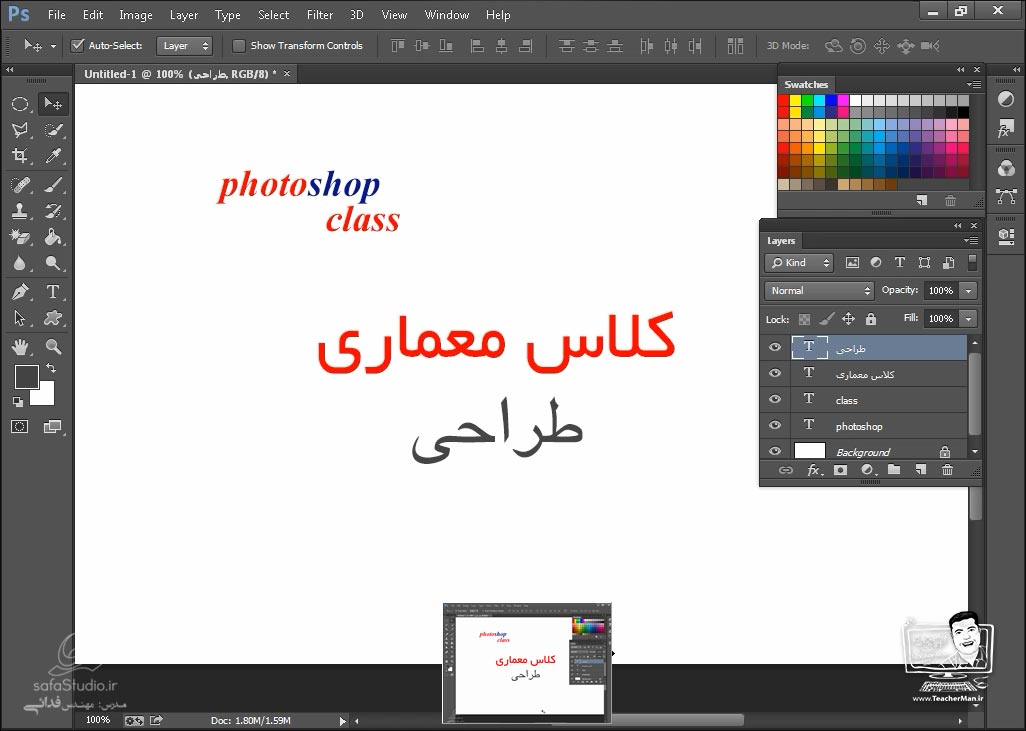Hide the class text layer

(775, 399)
